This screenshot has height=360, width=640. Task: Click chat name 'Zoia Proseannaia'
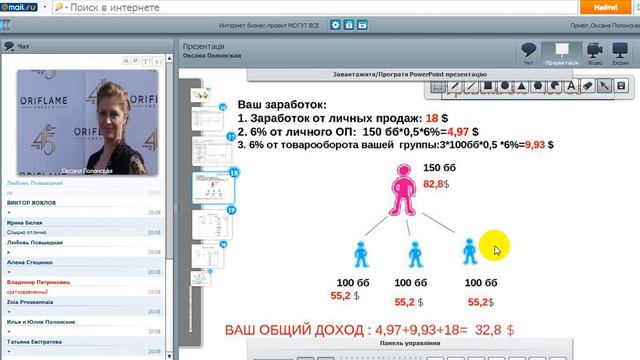coord(30,302)
